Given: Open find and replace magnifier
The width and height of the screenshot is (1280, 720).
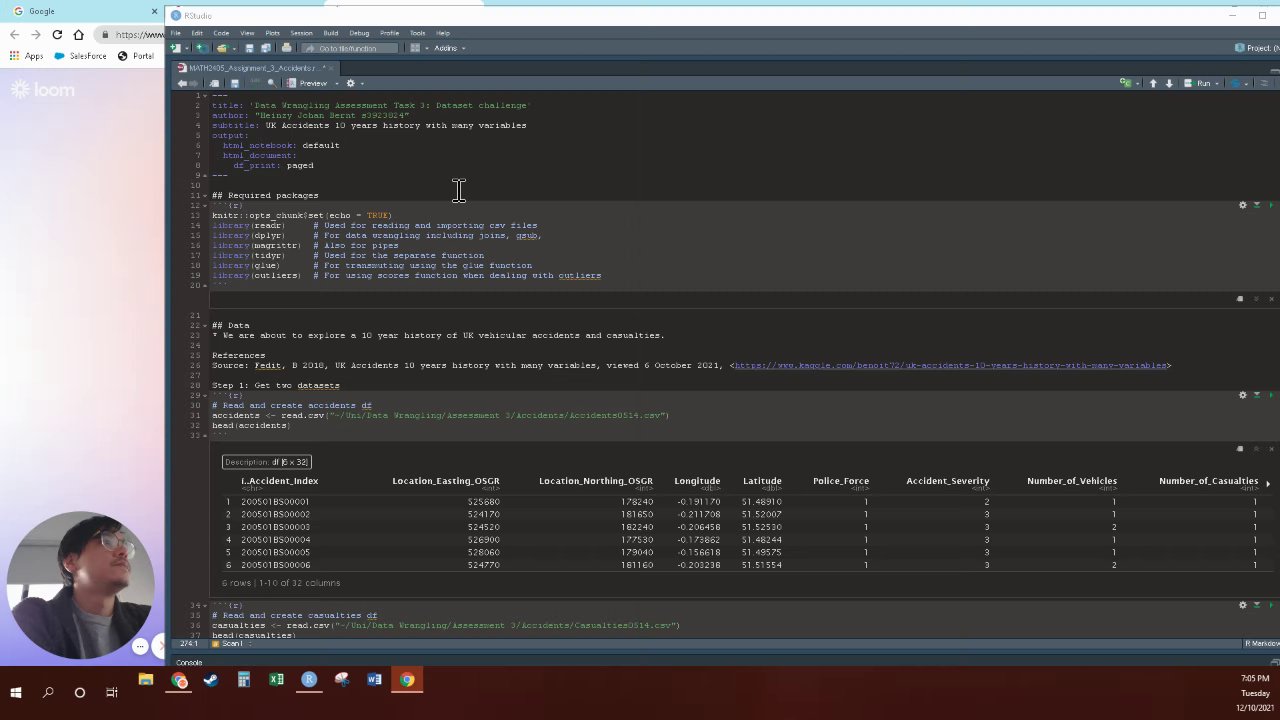Looking at the screenshot, I should (271, 83).
